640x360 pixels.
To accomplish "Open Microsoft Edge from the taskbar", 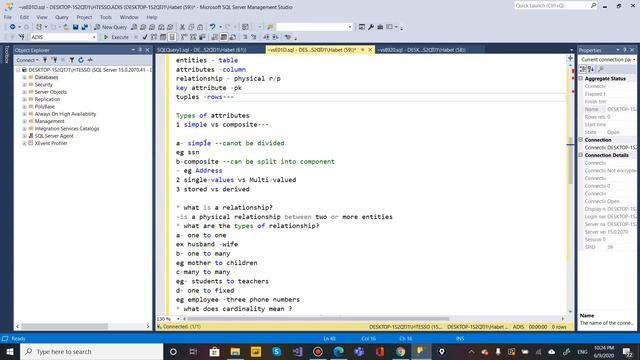I will 338,351.
